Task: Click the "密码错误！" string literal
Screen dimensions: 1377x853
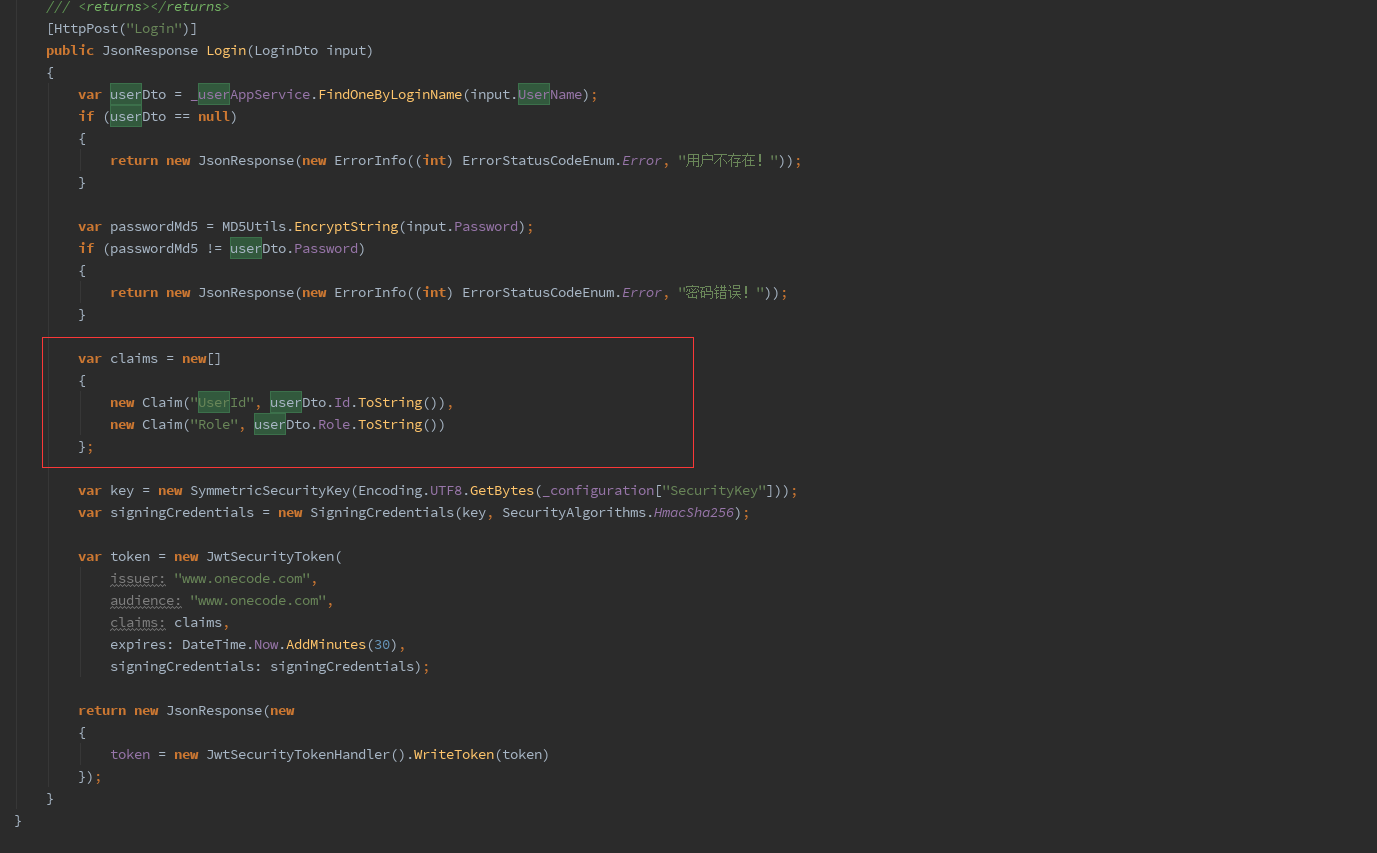Action: click(721, 292)
